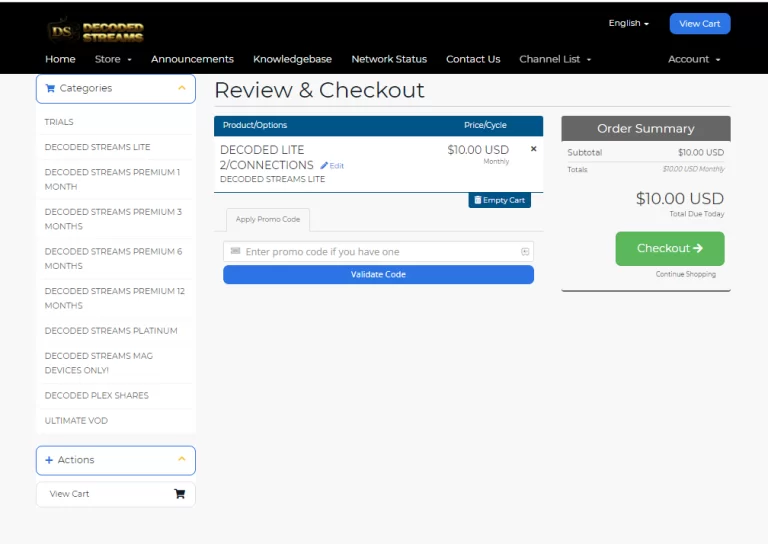This screenshot has width=768, height=544.
Task: Select DECODED PLEX SHARES category
Action: tap(96, 395)
